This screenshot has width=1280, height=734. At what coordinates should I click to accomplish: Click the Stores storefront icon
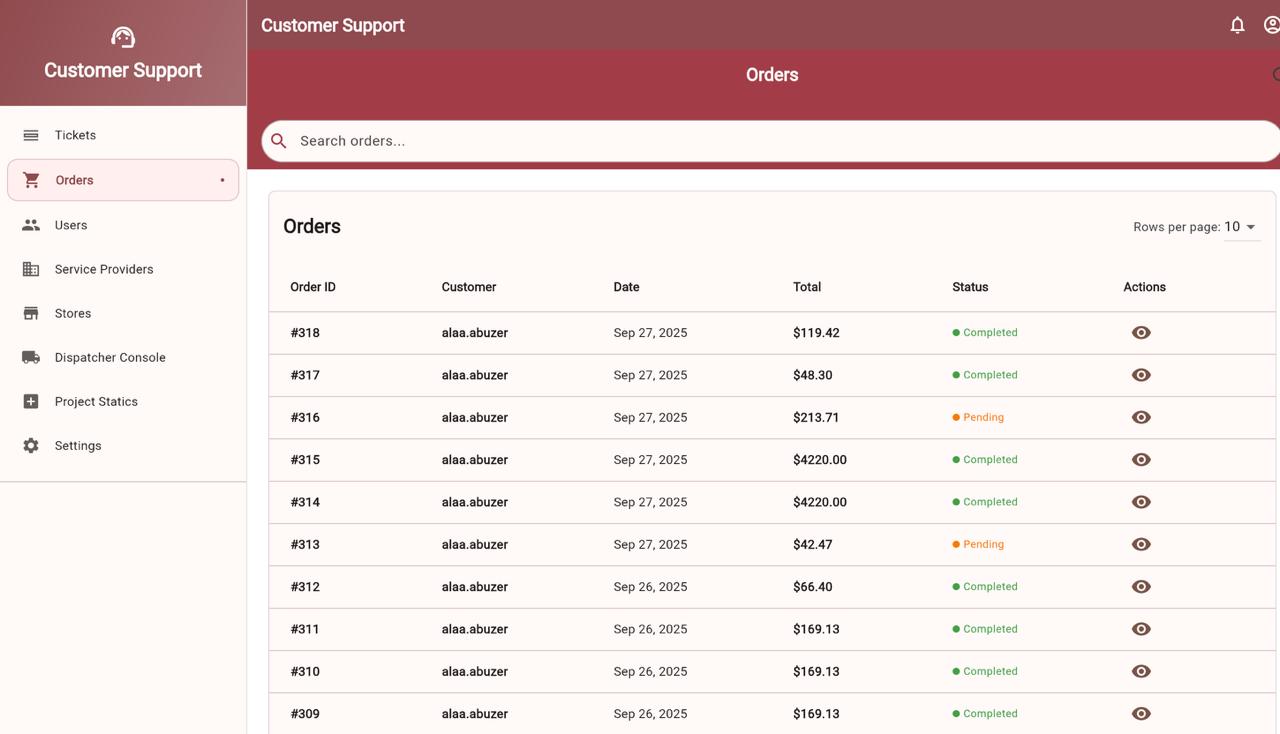31,313
